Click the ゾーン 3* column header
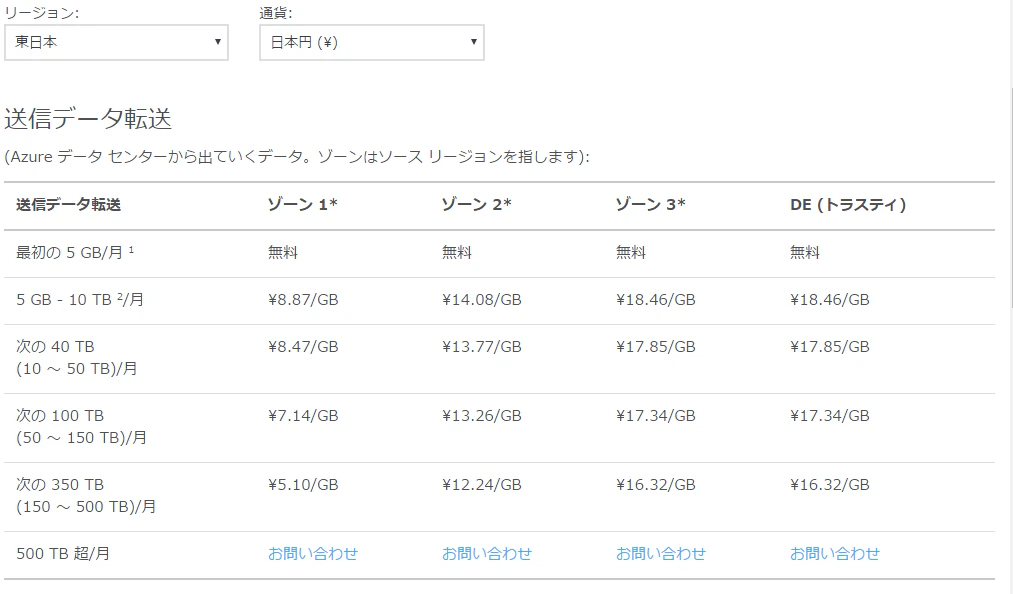This screenshot has width=1013, height=594. pyautogui.click(x=650, y=205)
